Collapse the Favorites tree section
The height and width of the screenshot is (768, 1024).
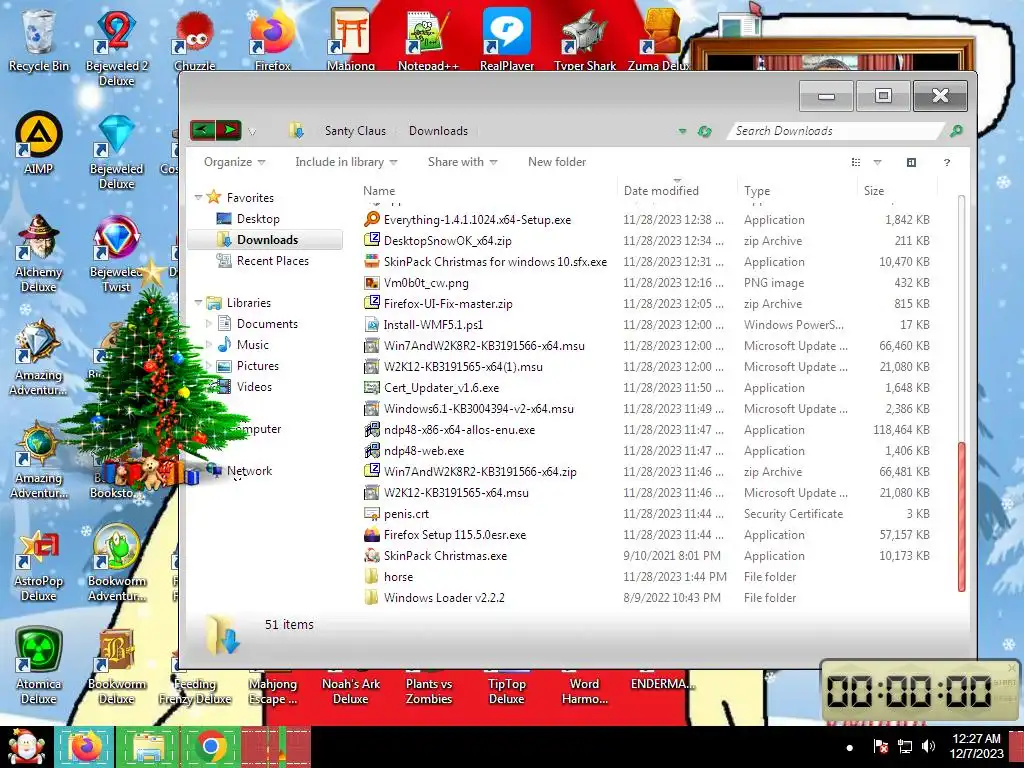coord(198,197)
